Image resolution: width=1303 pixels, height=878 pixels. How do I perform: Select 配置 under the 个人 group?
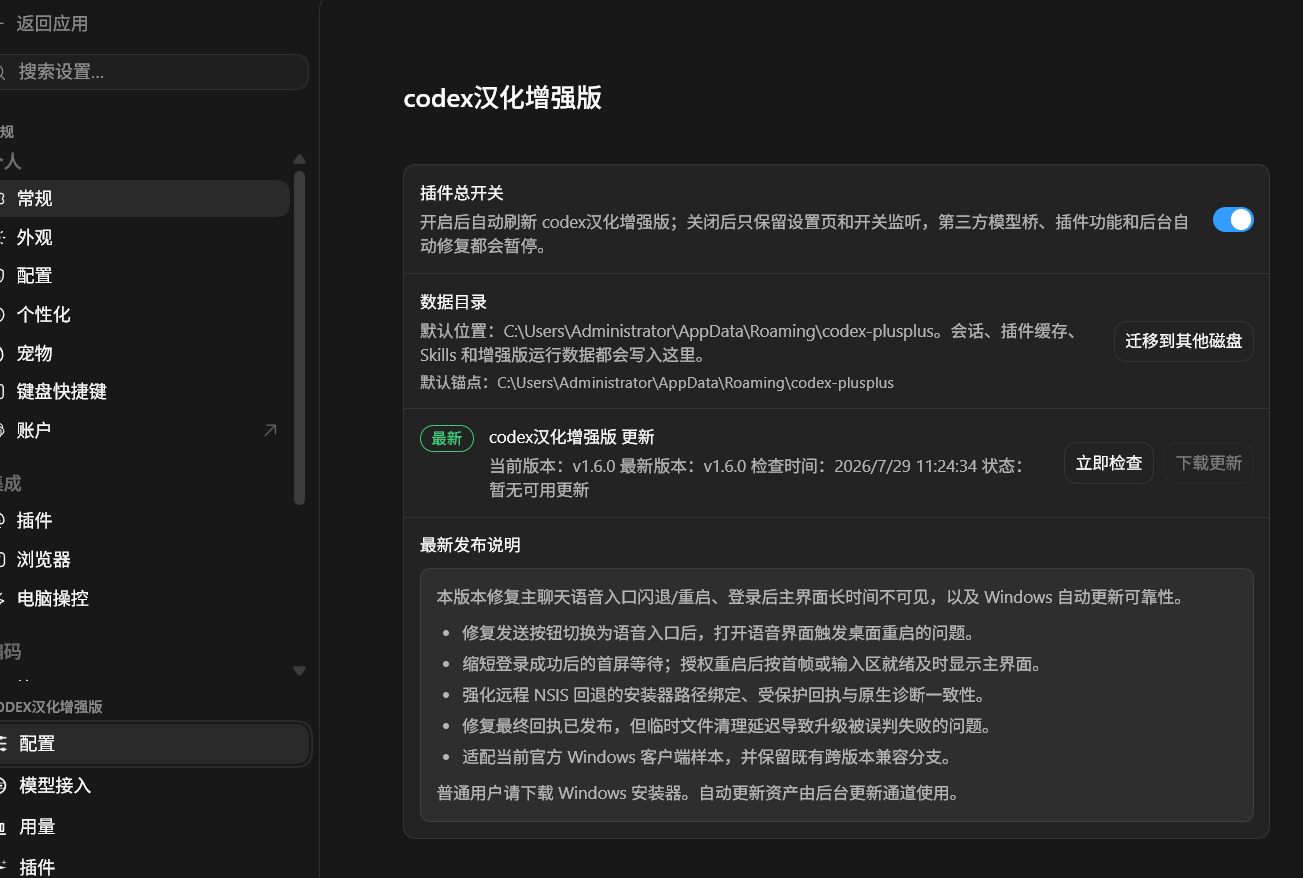click(x=142, y=275)
